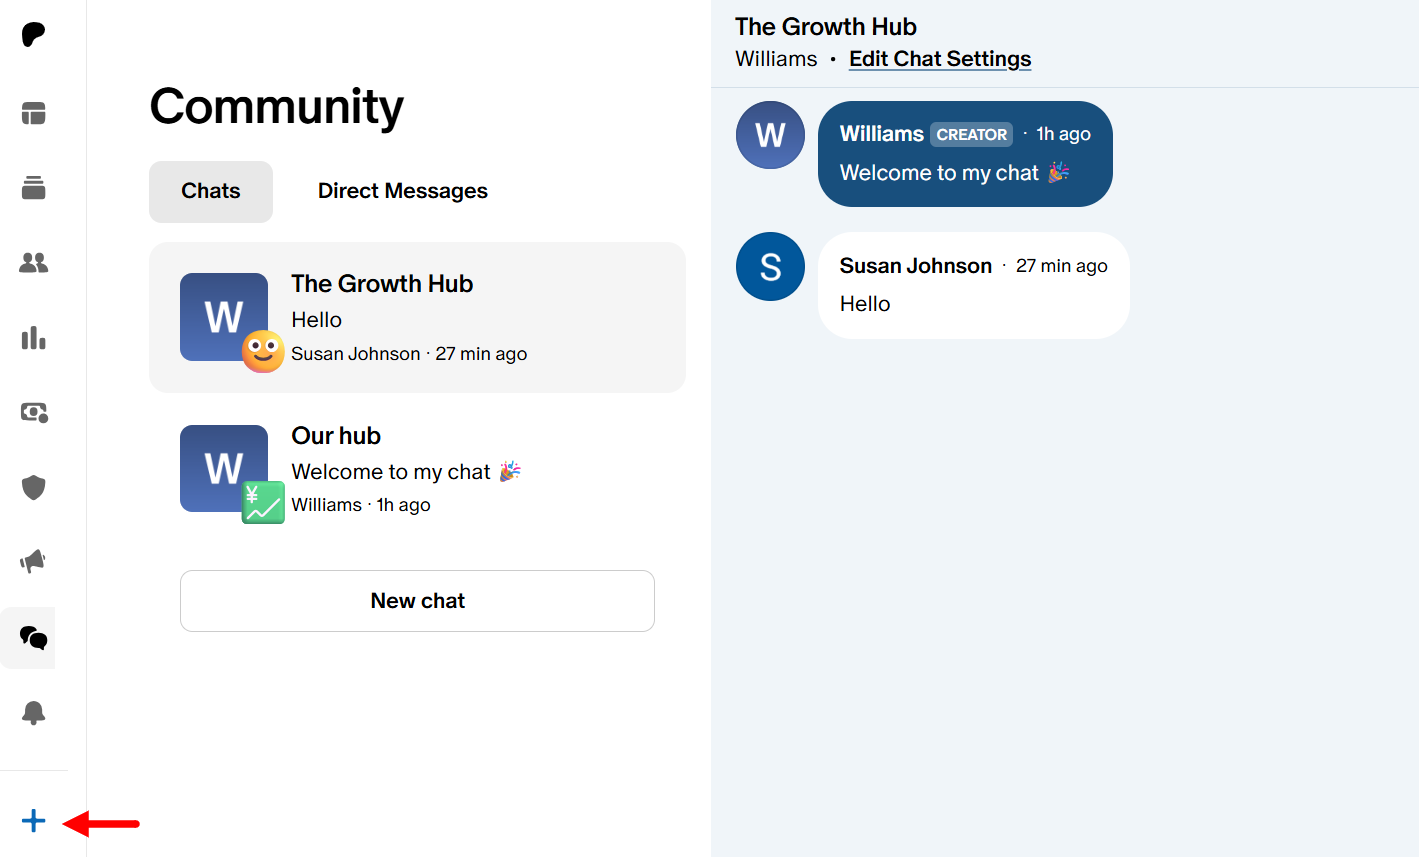The image size is (1419, 857).
Task: Click Susan Johnson's round S avatar
Action: pos(770,267)
